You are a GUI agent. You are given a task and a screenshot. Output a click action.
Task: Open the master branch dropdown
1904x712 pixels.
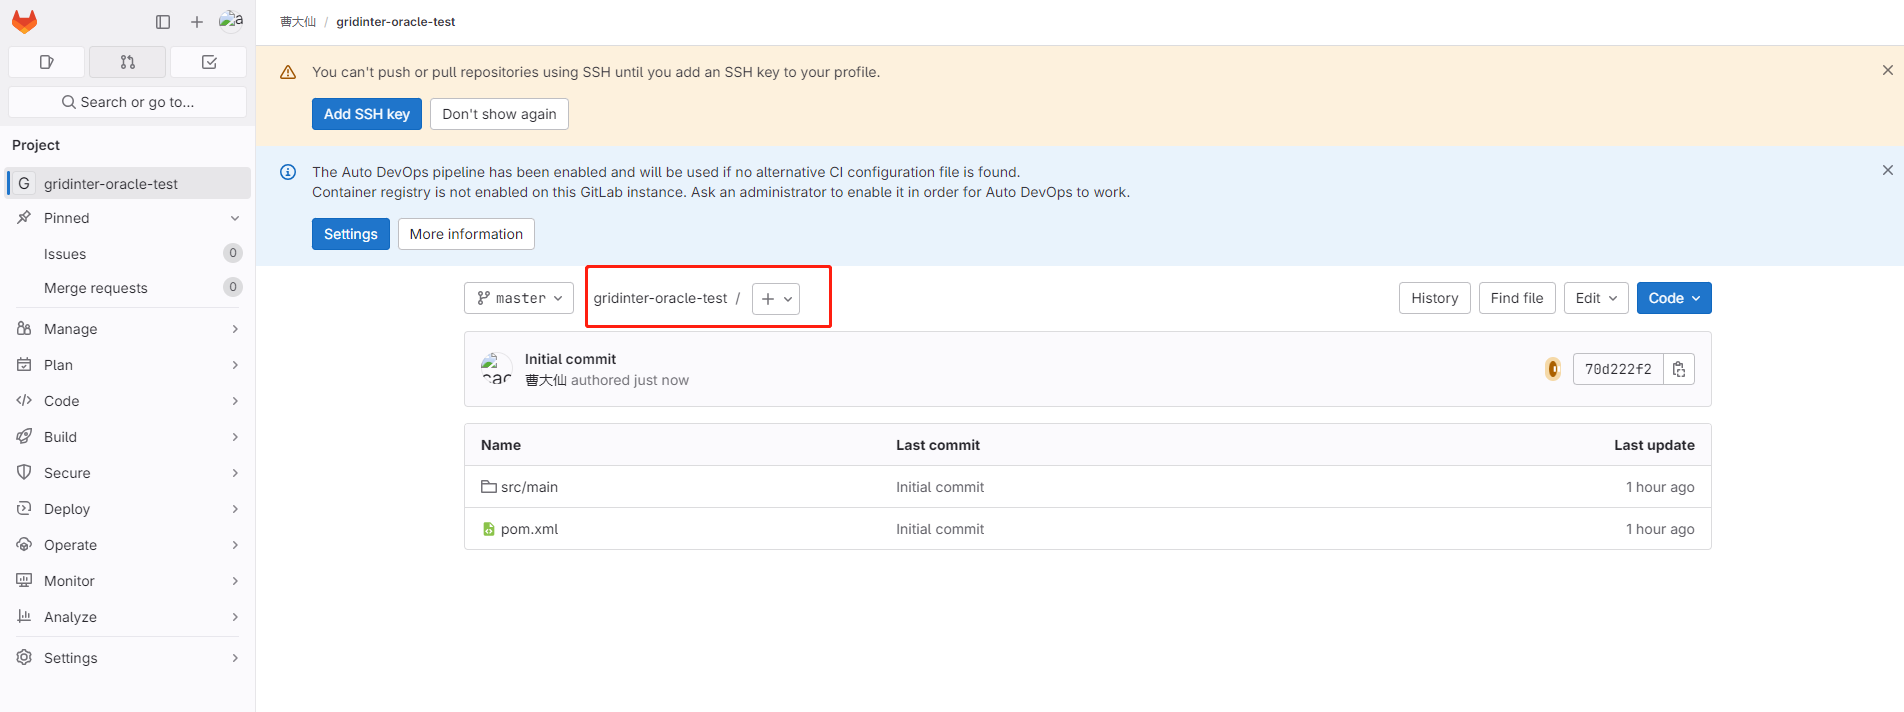[519, 298]
